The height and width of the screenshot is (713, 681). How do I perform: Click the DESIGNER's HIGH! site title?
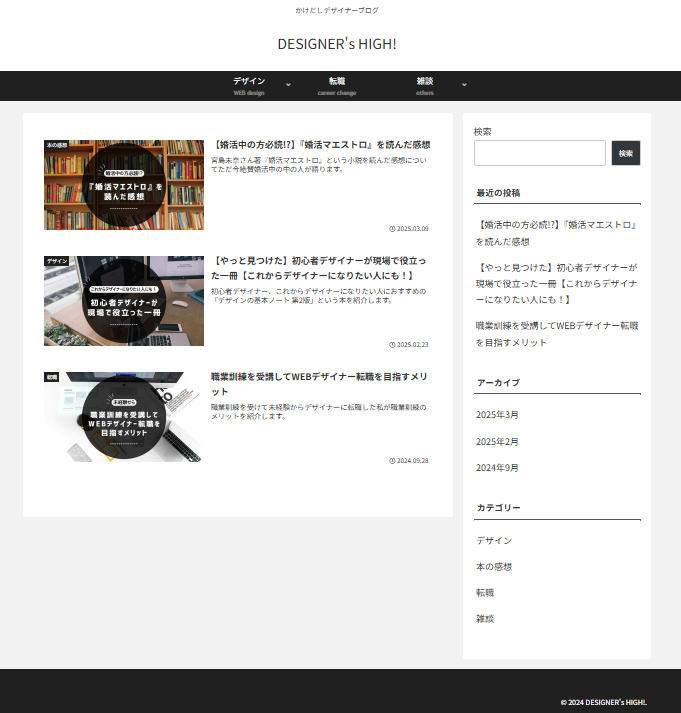click(337, 44)
